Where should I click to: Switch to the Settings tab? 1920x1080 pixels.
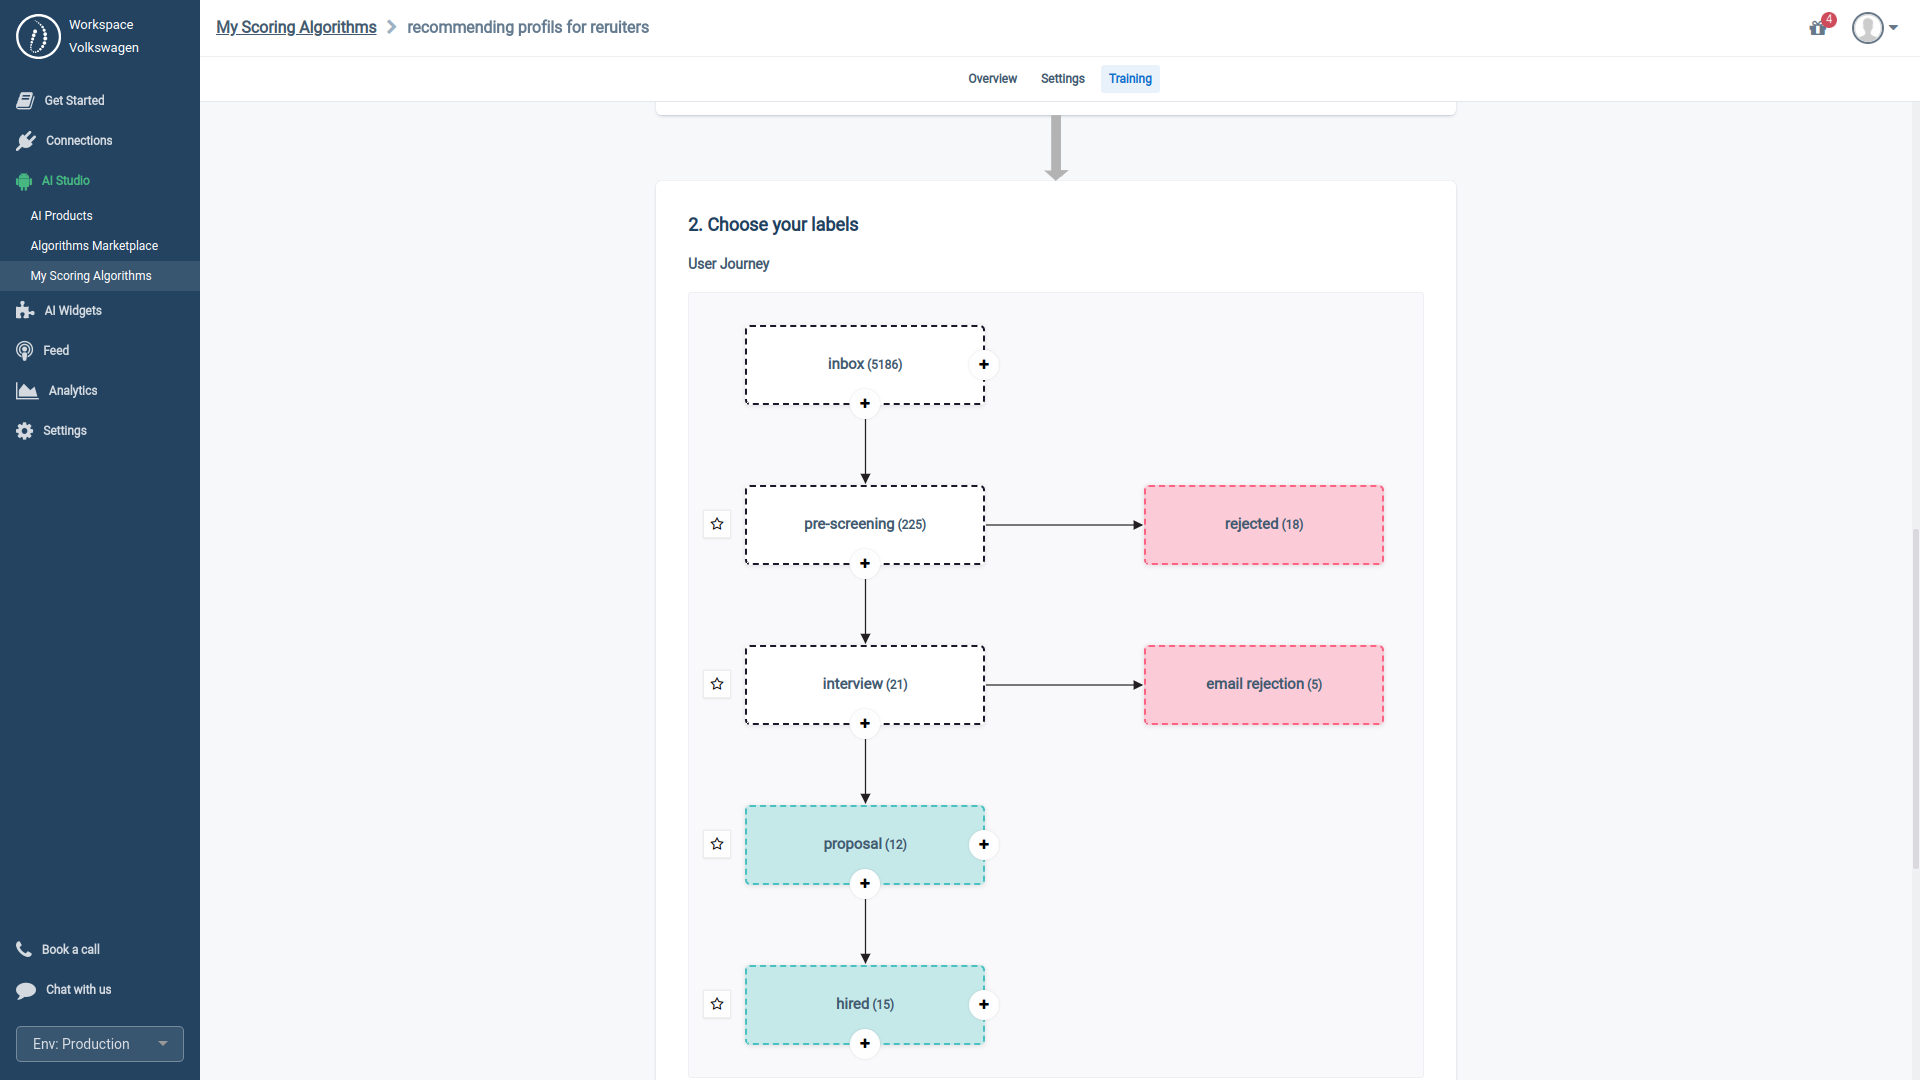point(1062,78)
